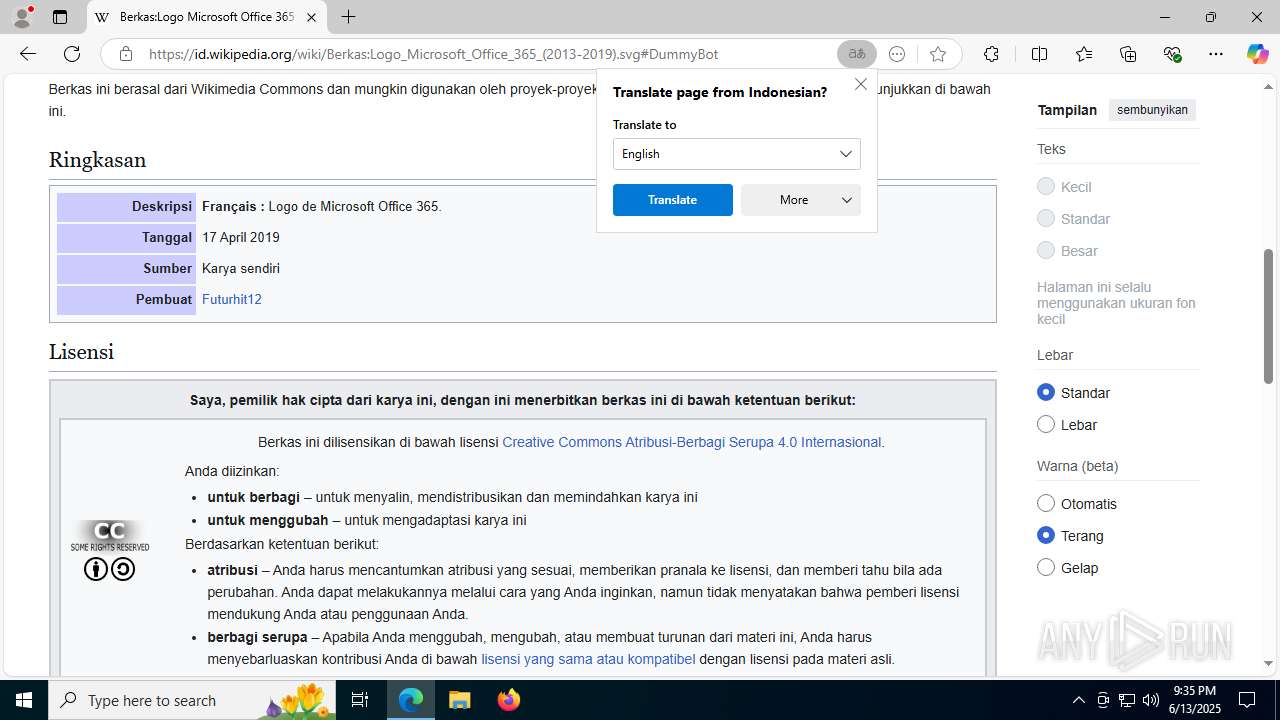The height and width of the screenshot is (720, 1280).
Task: Select Standar under Lebar
Action: point(1046,393)
